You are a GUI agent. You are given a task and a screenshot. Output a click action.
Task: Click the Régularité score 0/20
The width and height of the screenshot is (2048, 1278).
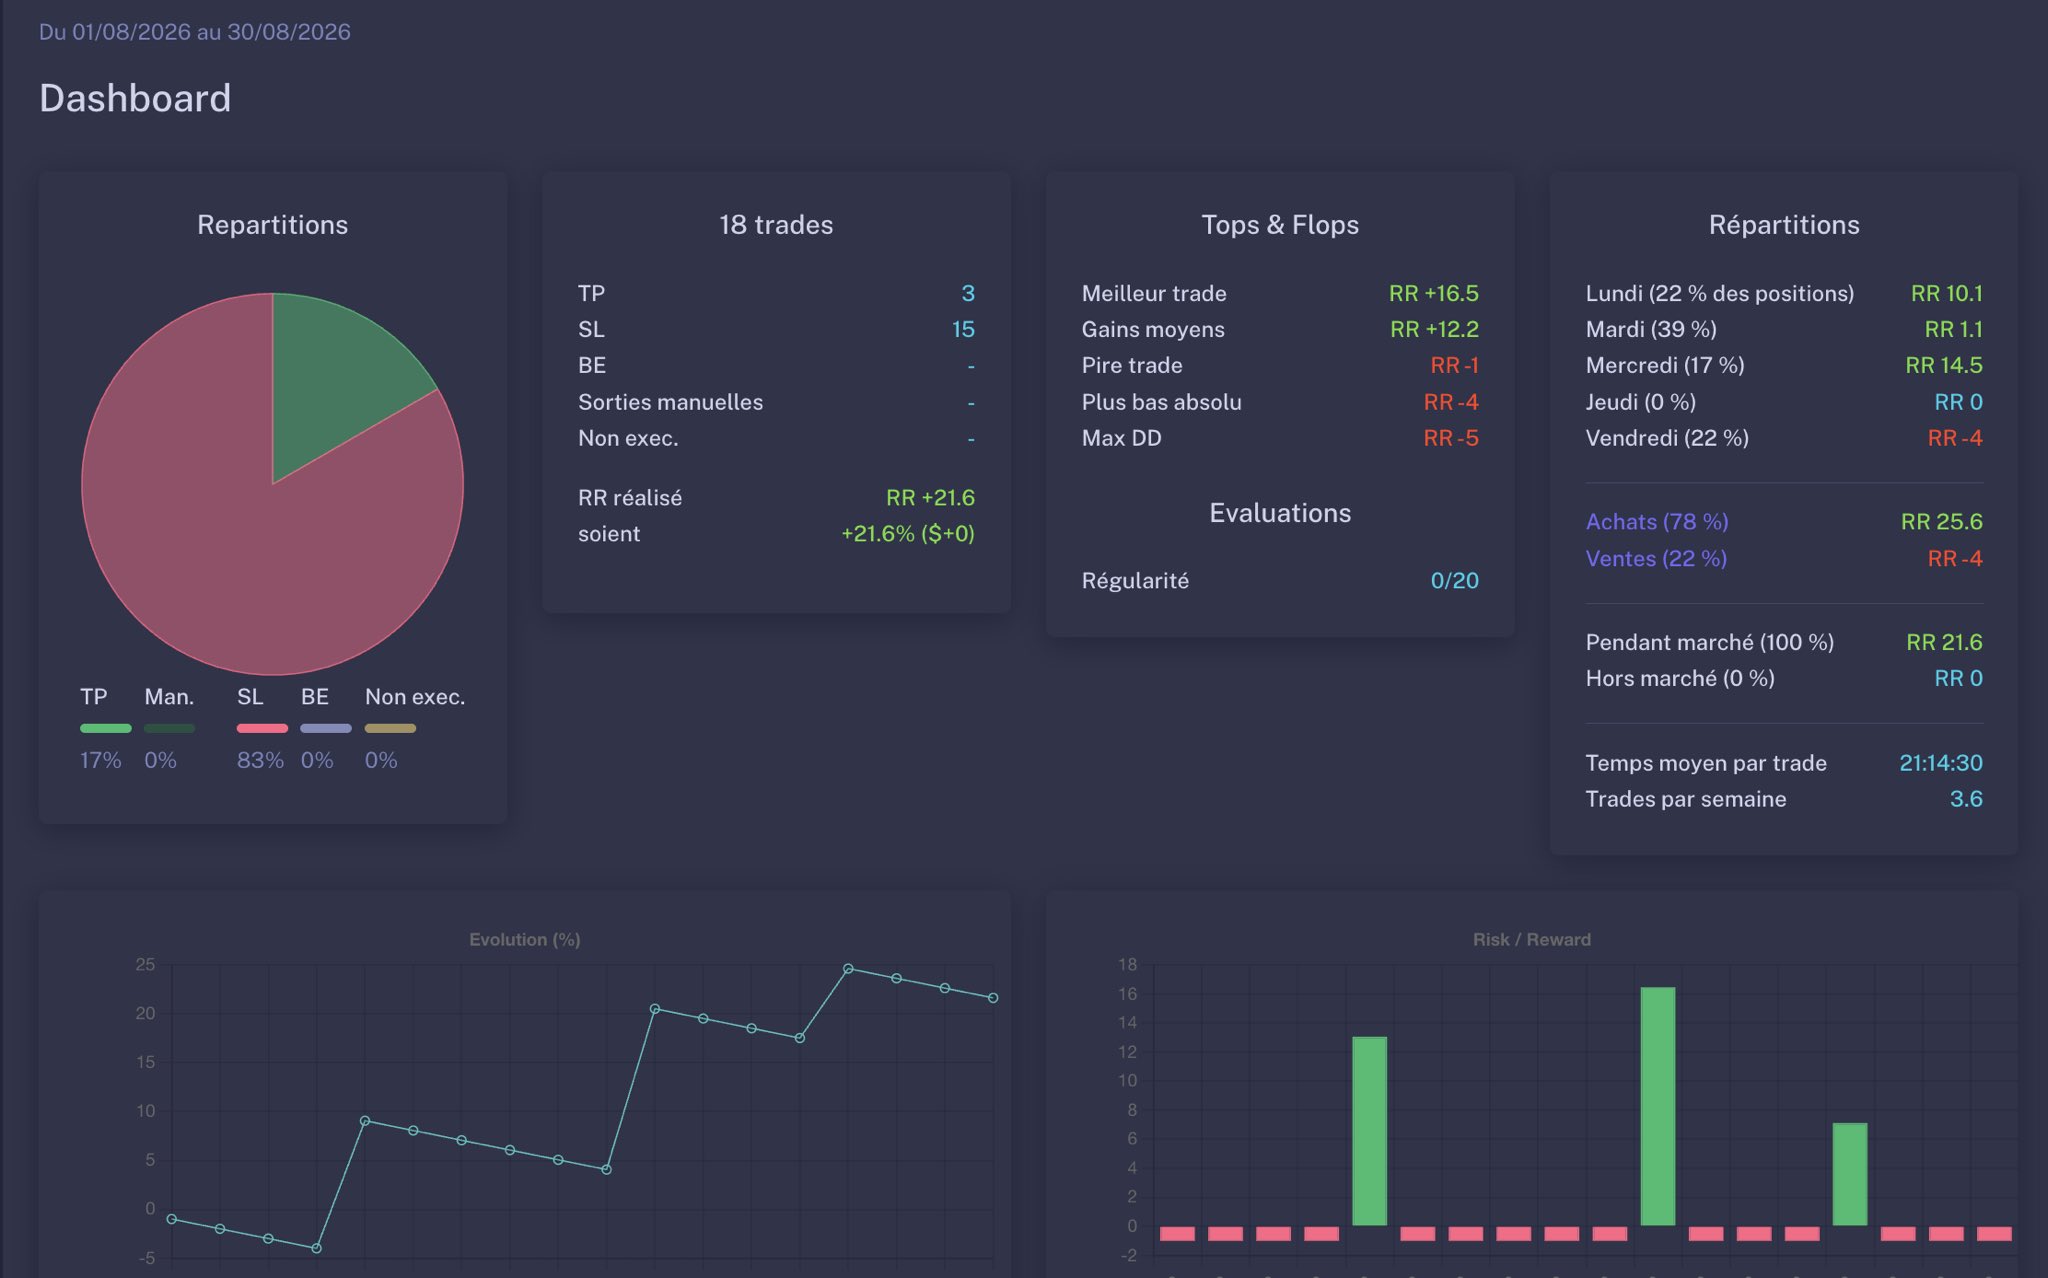[1454, 581]
